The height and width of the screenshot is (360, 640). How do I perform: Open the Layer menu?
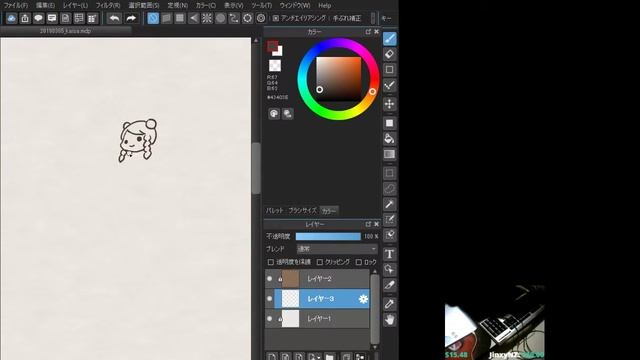[x=75, y=6]
